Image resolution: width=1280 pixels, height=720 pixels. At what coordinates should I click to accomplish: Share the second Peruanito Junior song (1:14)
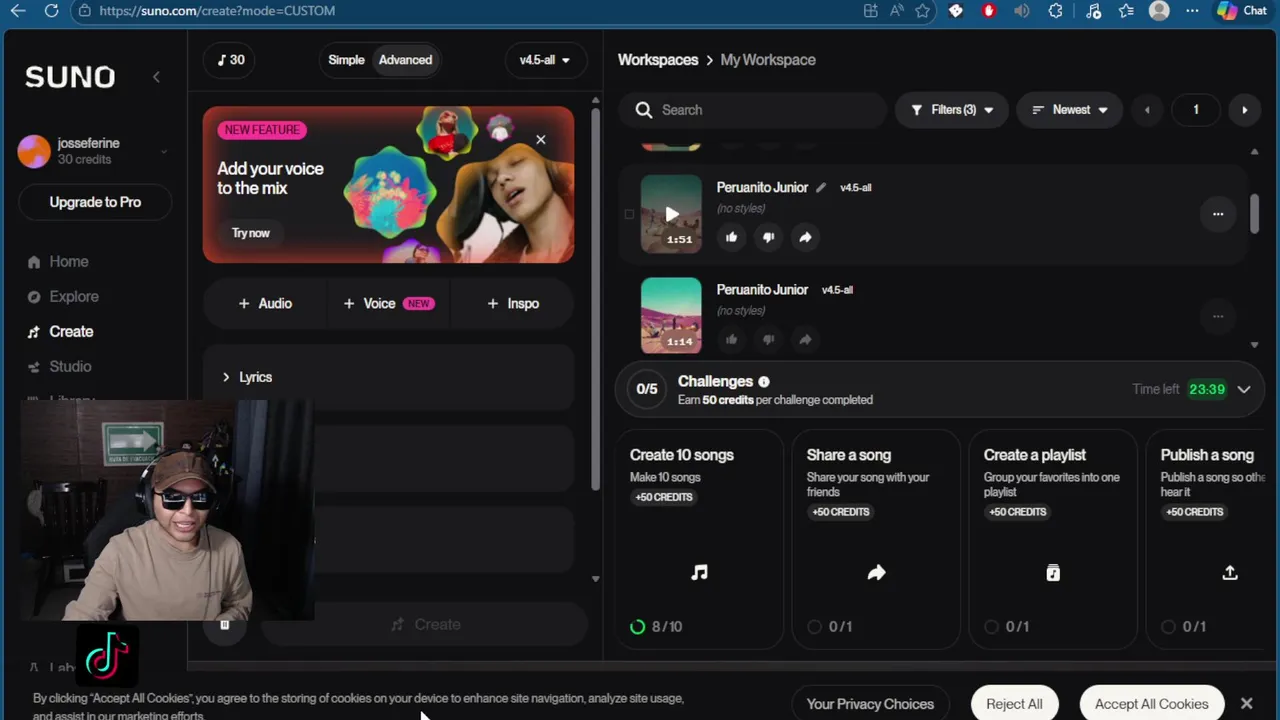tap(805, 339)
